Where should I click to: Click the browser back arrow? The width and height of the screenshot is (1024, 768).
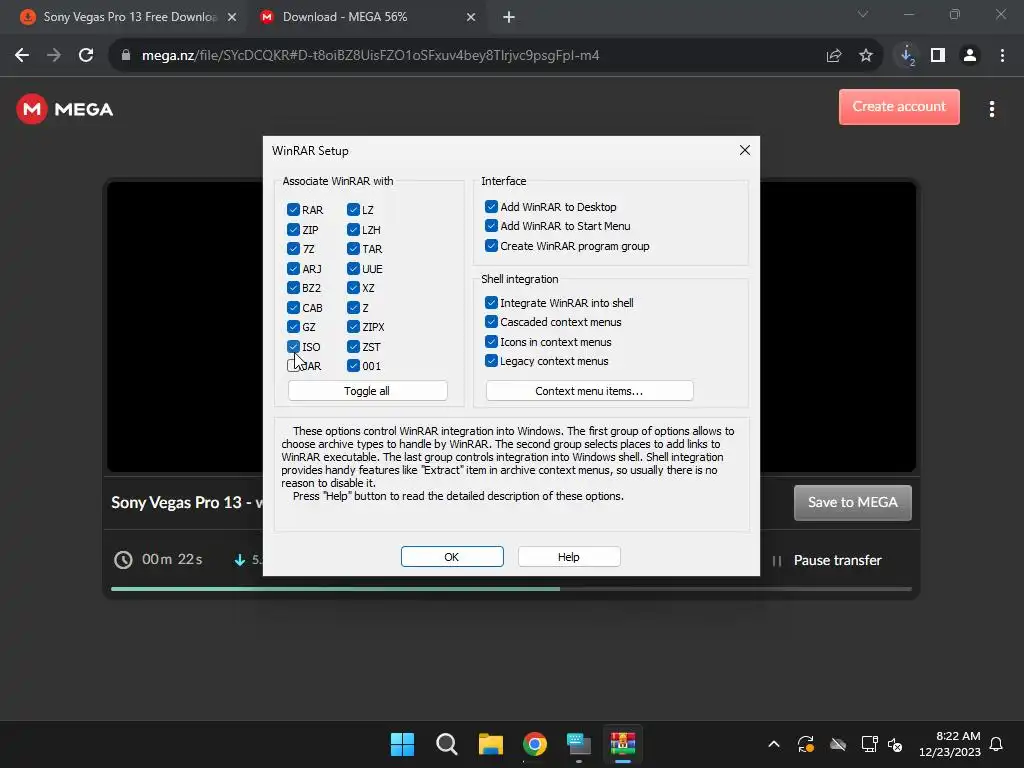click(x=22, y=56)
